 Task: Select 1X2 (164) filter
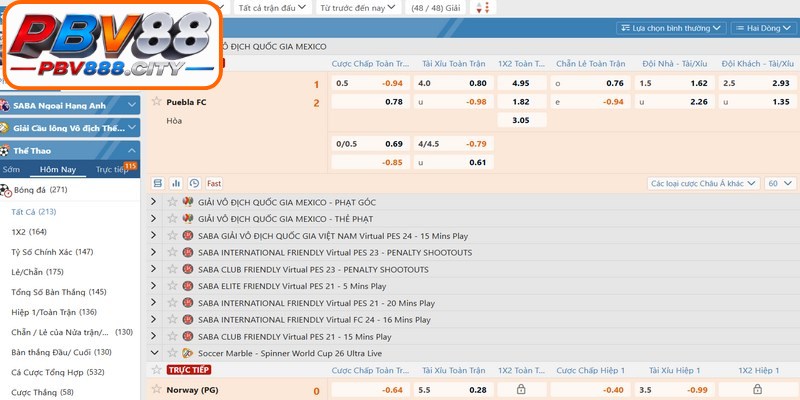(29, 232)
